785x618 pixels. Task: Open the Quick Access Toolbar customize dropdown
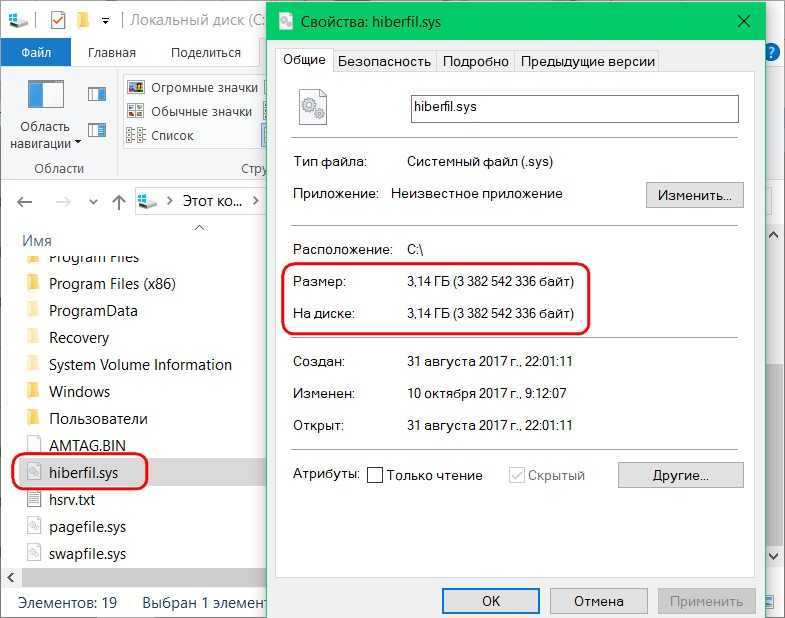[x=105, y=21]
